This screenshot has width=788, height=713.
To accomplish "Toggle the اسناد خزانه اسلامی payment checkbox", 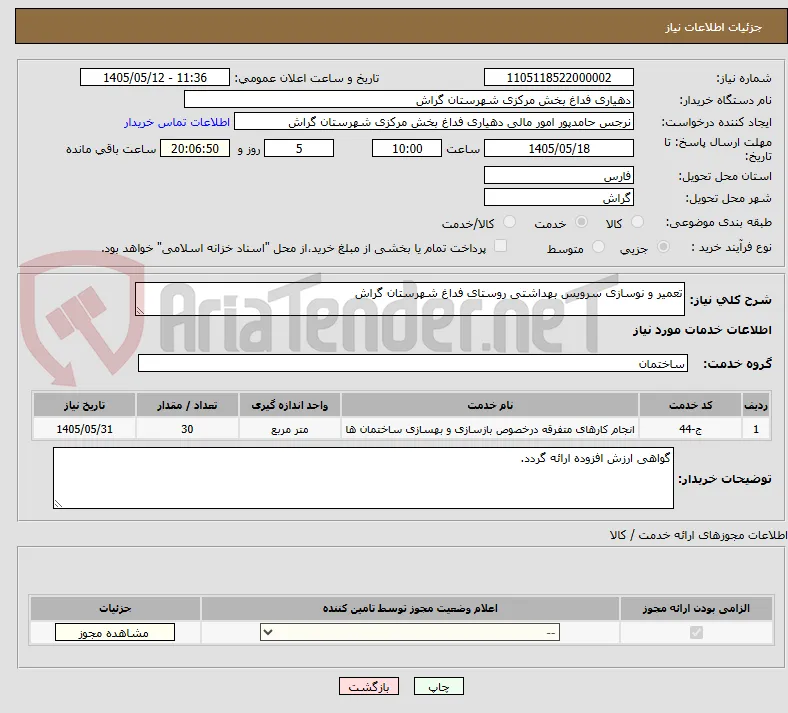I will coord(501,246).
